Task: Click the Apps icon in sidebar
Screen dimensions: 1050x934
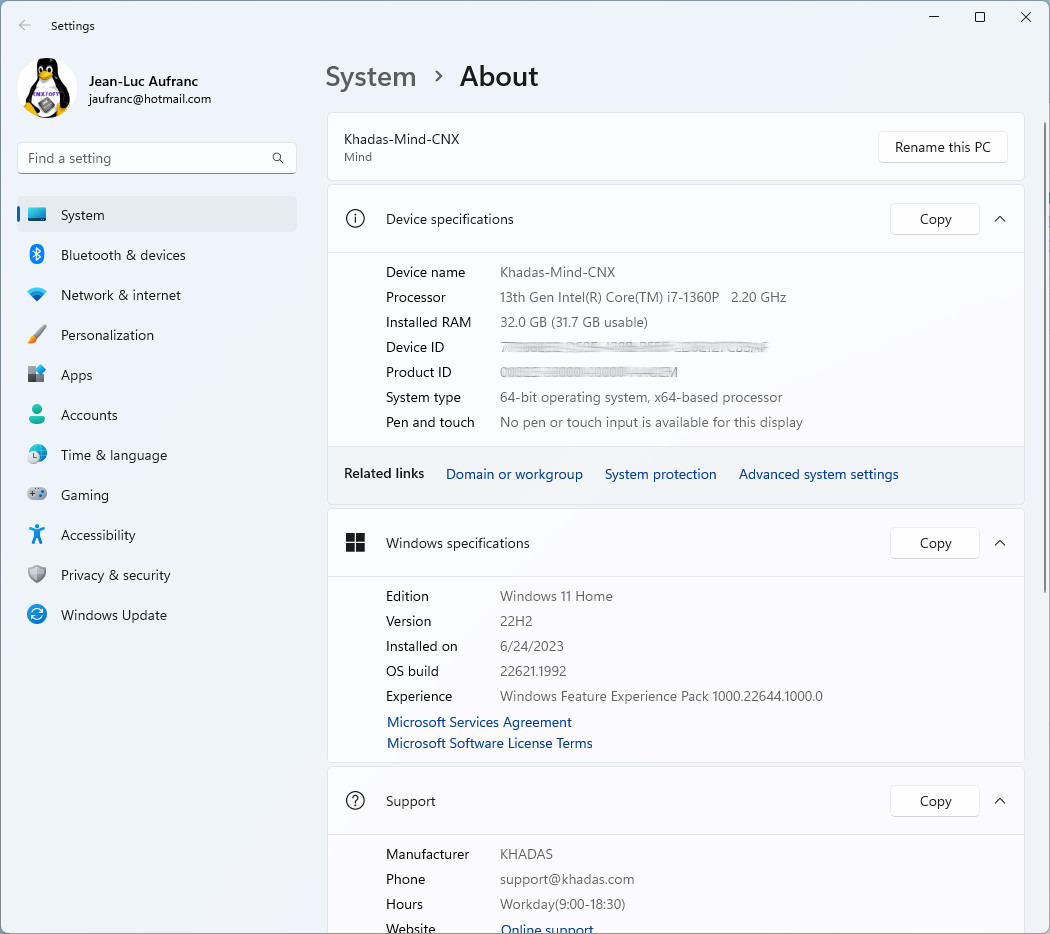Action: tap(37, 374)
